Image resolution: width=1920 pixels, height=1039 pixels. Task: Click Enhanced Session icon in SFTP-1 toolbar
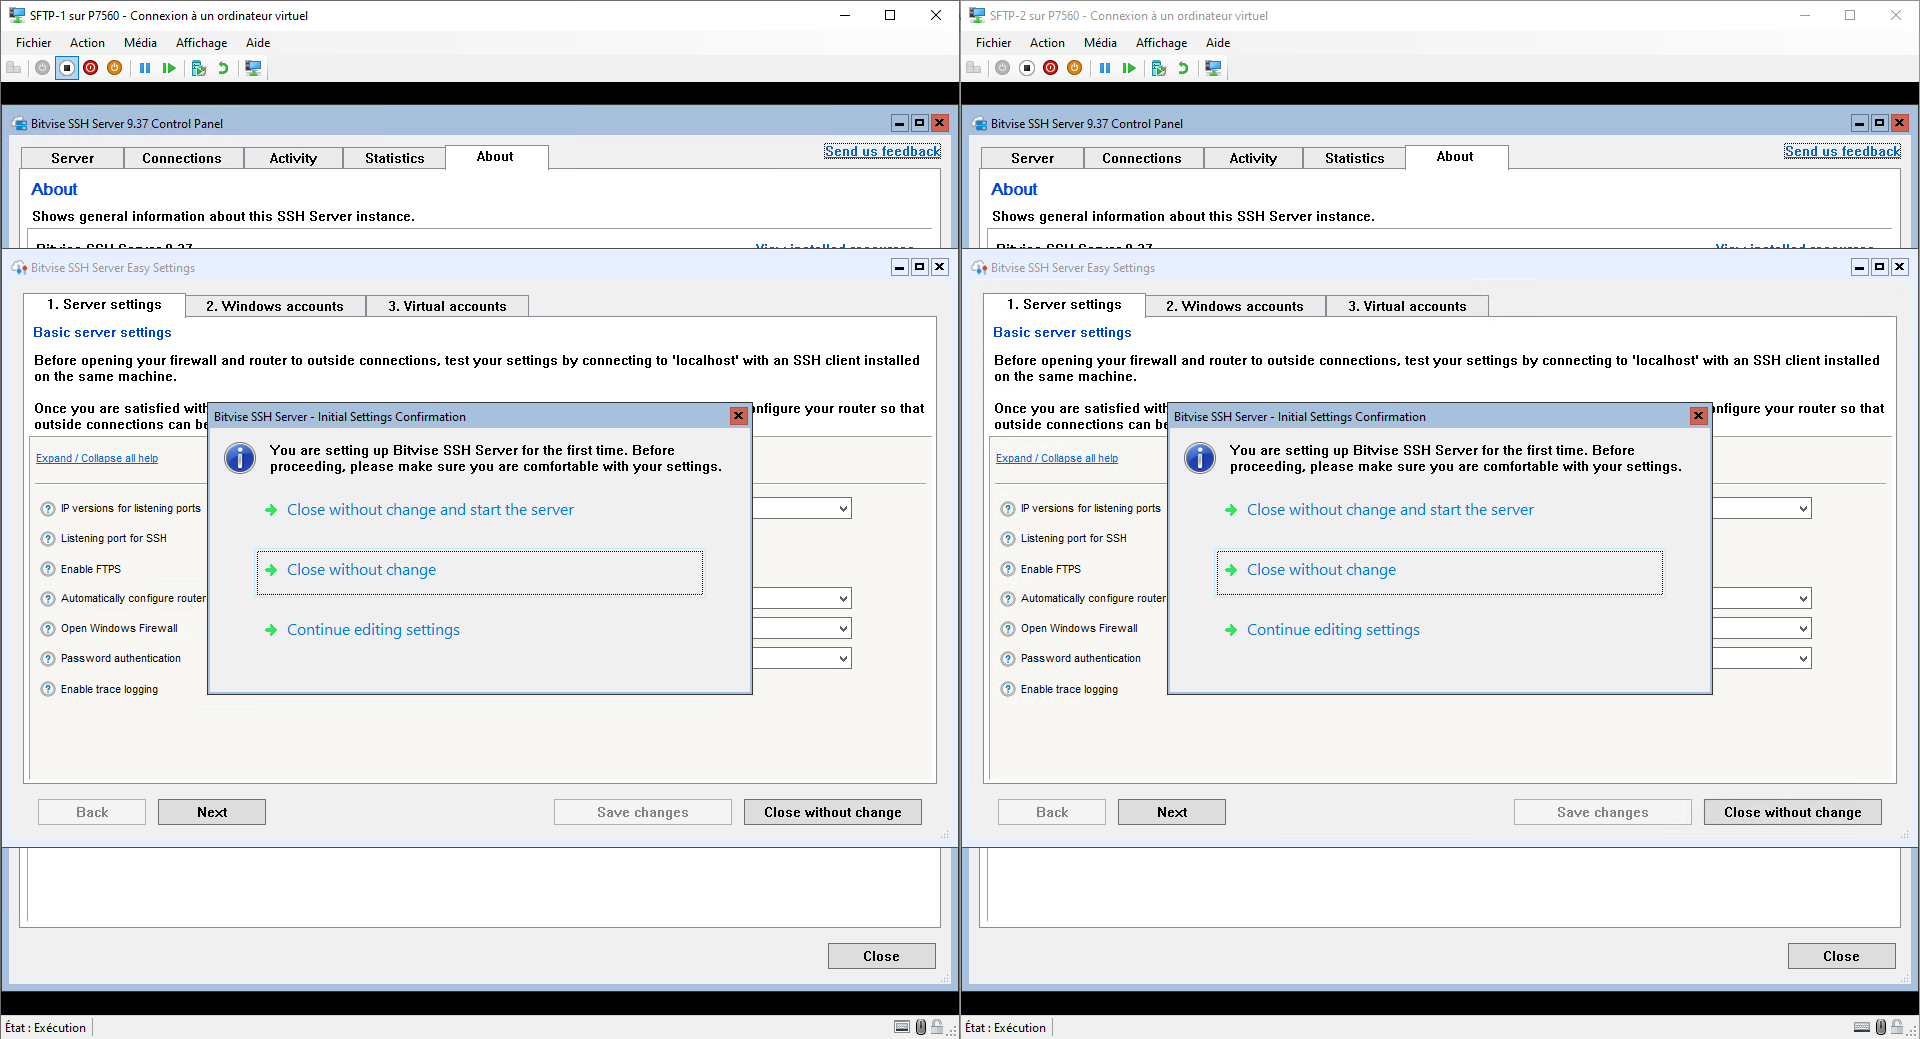(253, 68)
